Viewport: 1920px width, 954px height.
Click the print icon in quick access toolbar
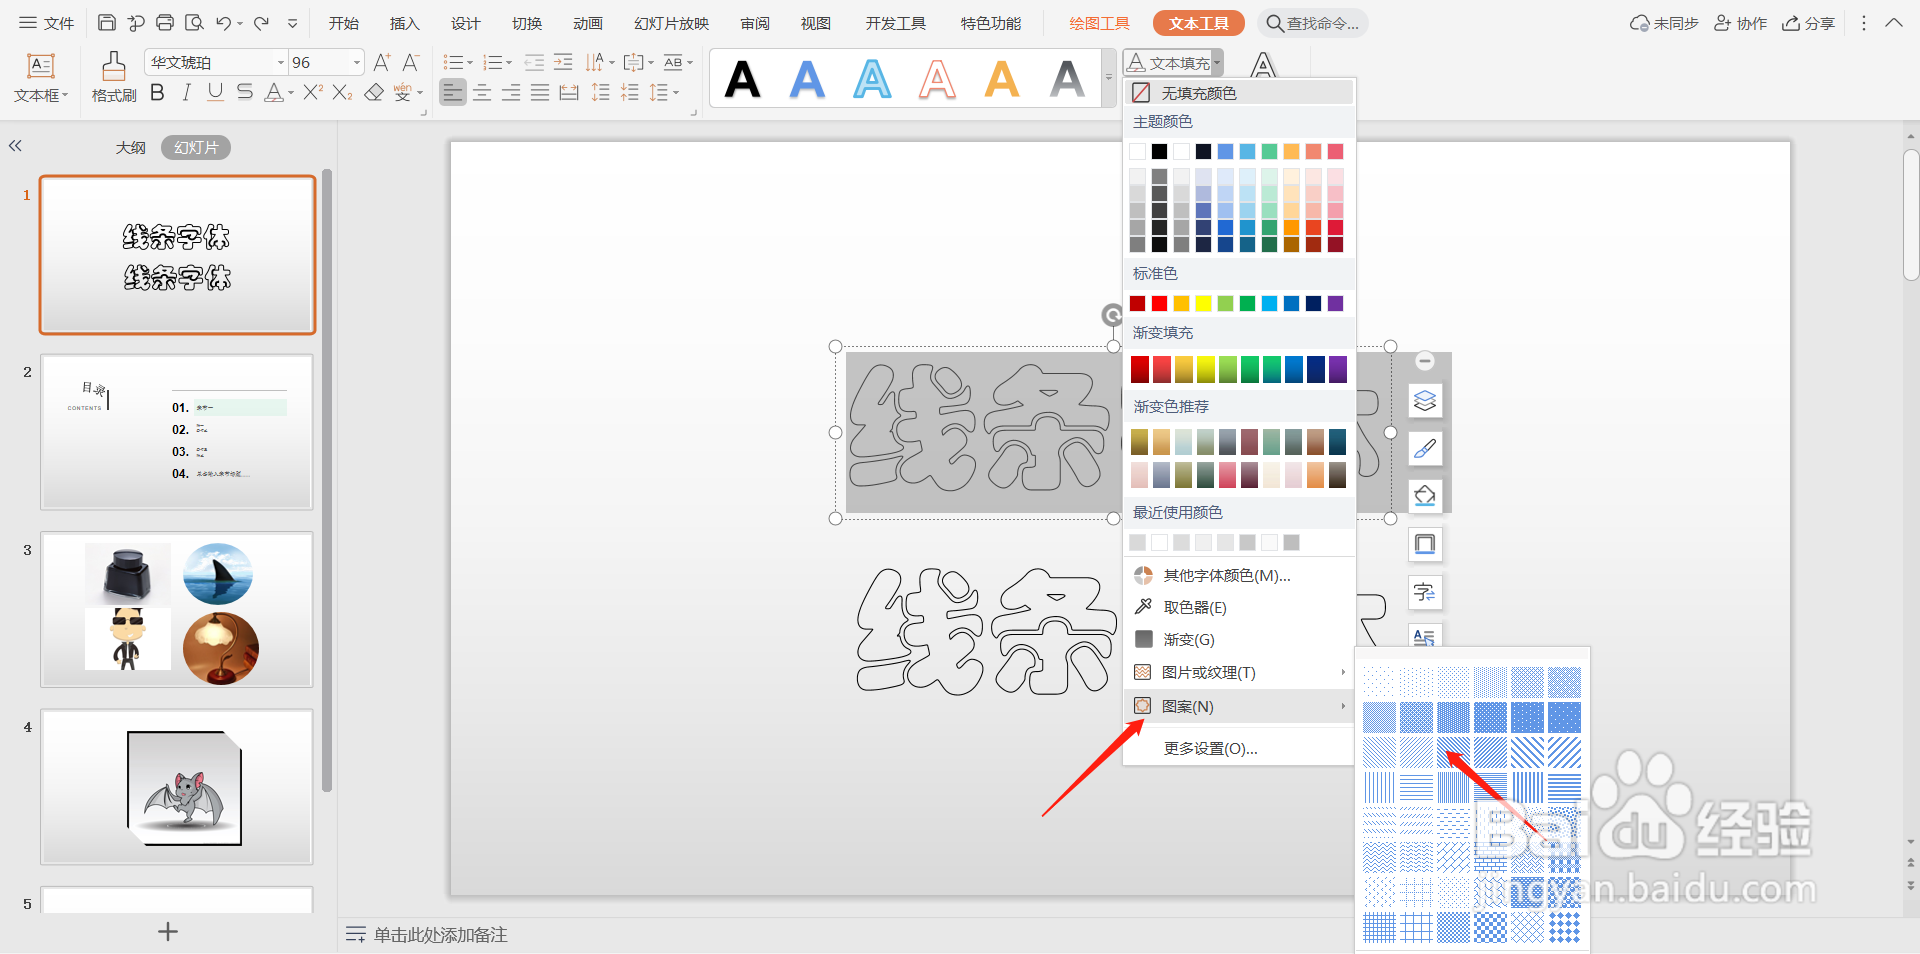(165, 23)
